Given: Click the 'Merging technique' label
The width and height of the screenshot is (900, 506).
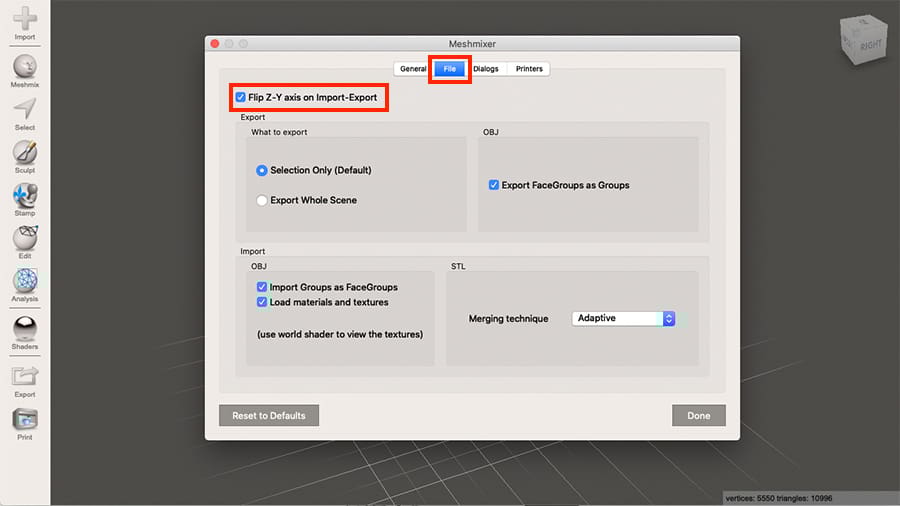Looking at the screenshot, I should [x=508, y=318].
